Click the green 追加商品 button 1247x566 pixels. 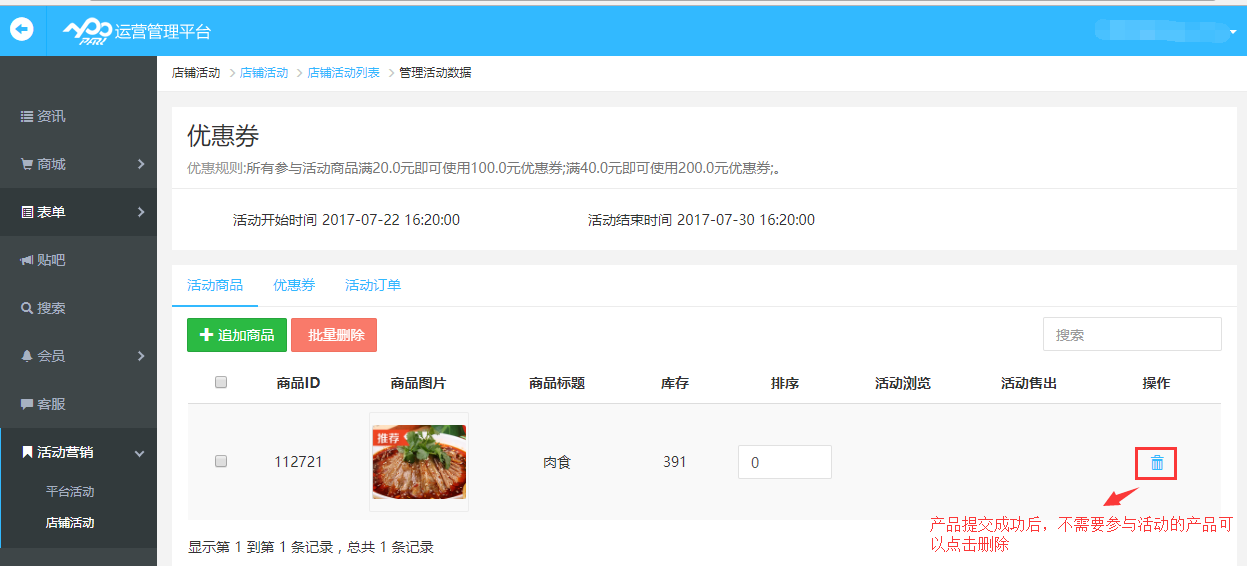click(x=237, y=335)
